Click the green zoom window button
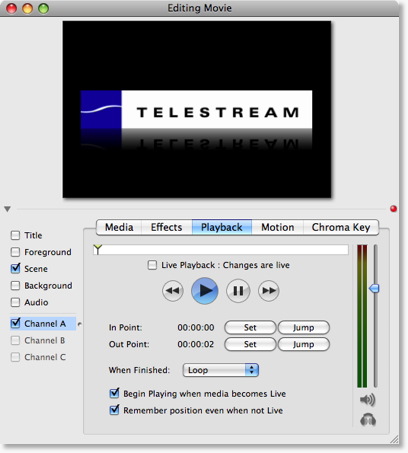The width and height of the screenshot is (408, 453). click(43, 8)
